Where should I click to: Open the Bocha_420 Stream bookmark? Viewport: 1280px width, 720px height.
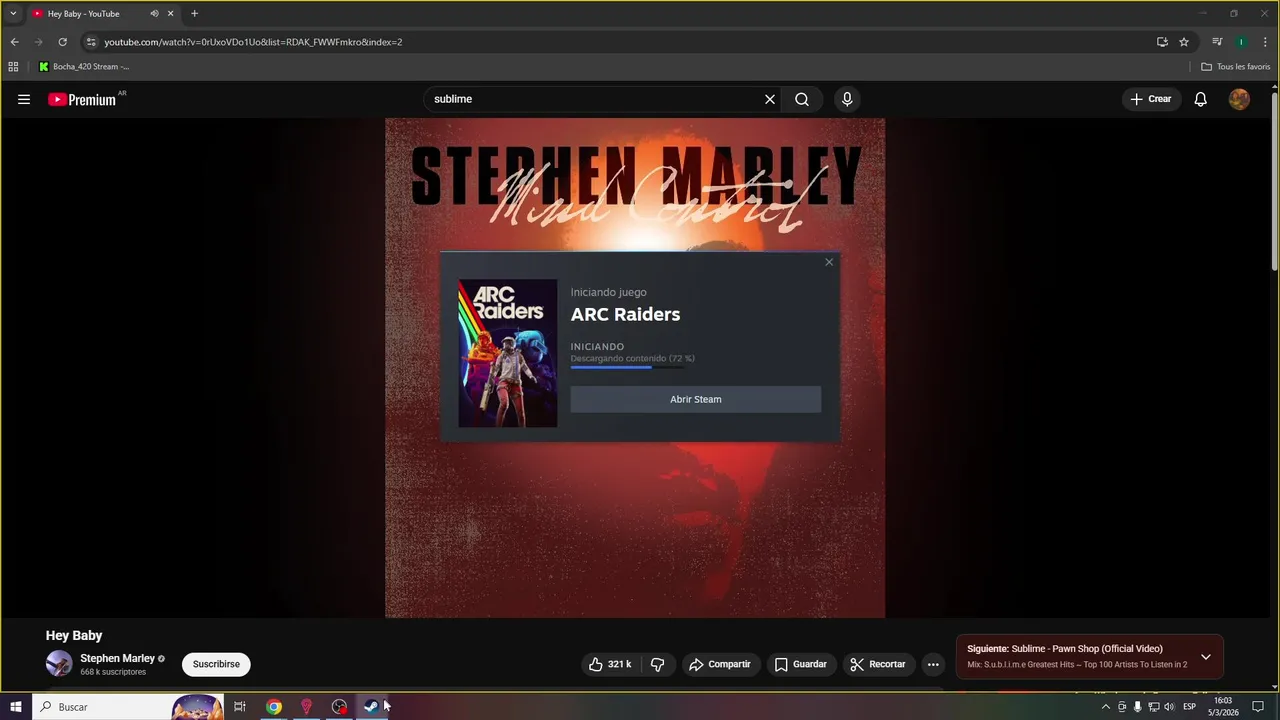coord(84,67)
